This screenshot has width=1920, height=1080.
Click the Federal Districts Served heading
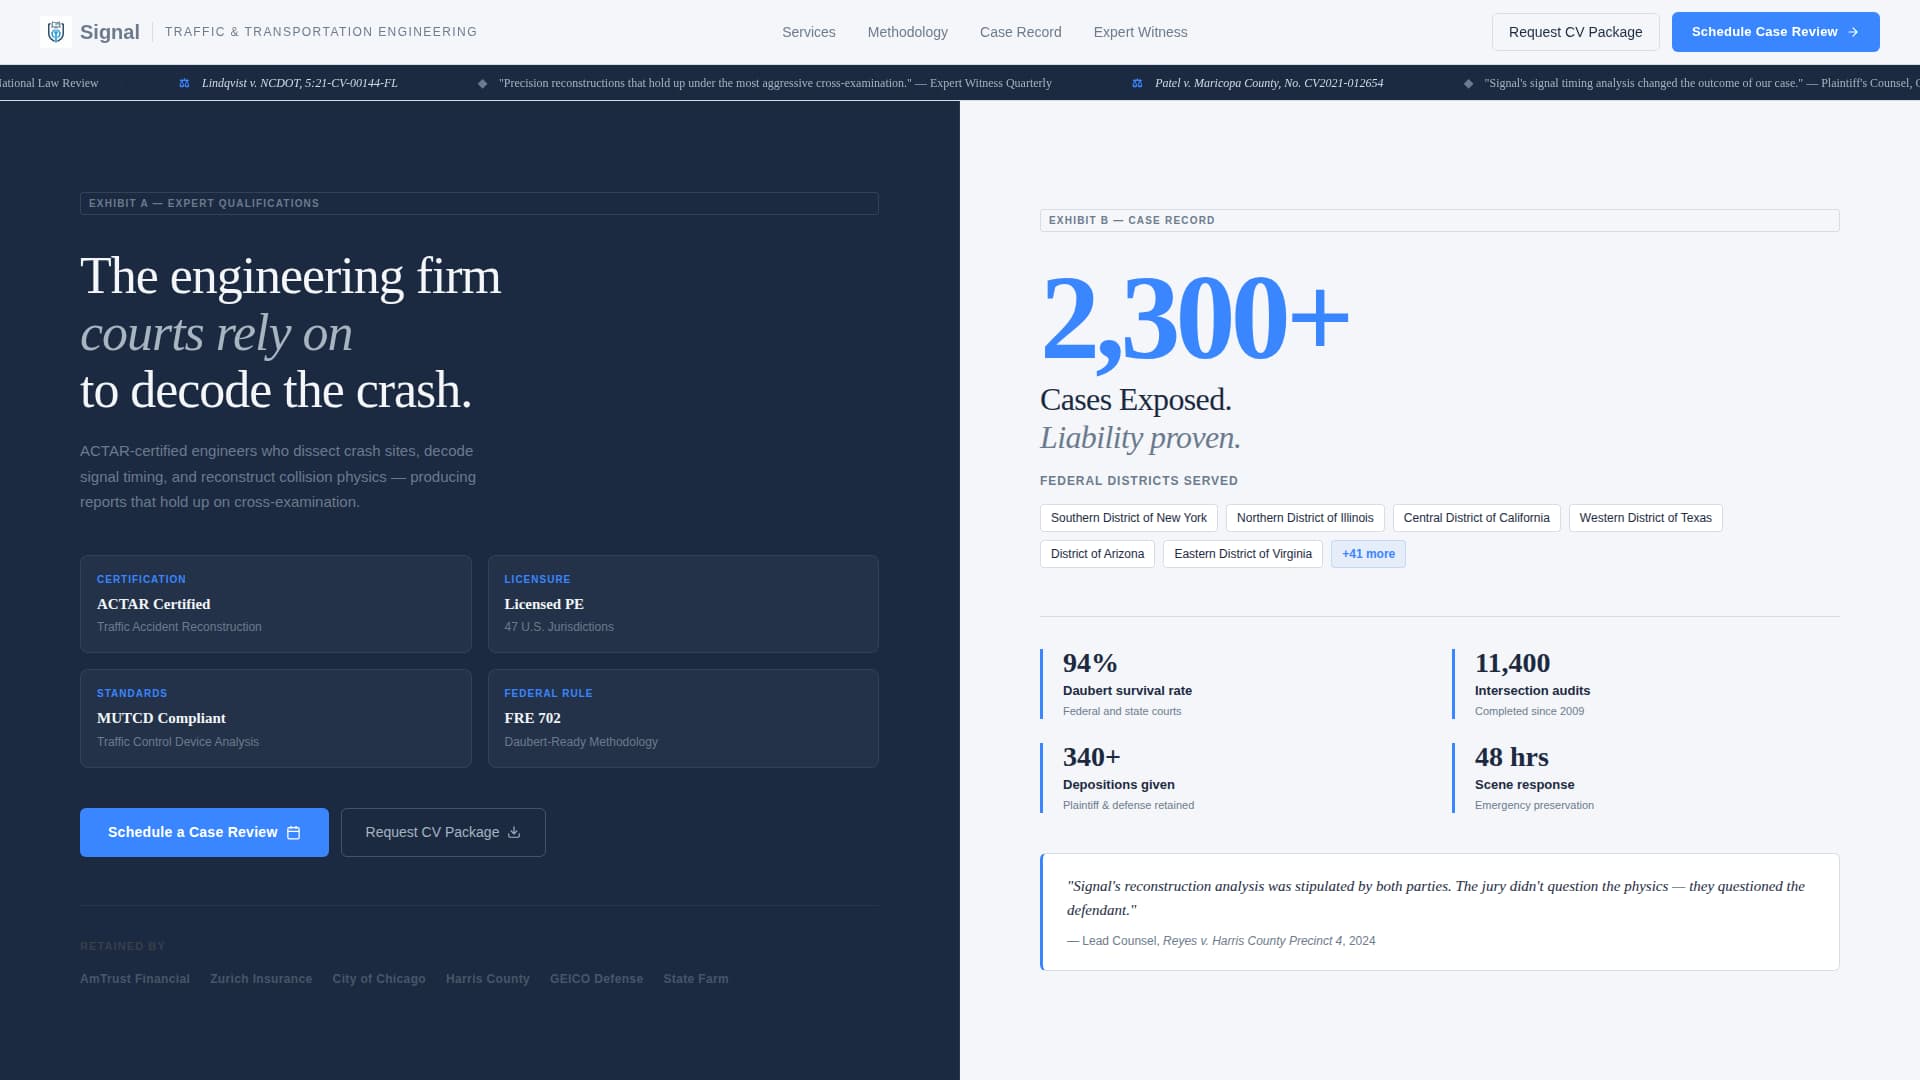[1139, 481]
